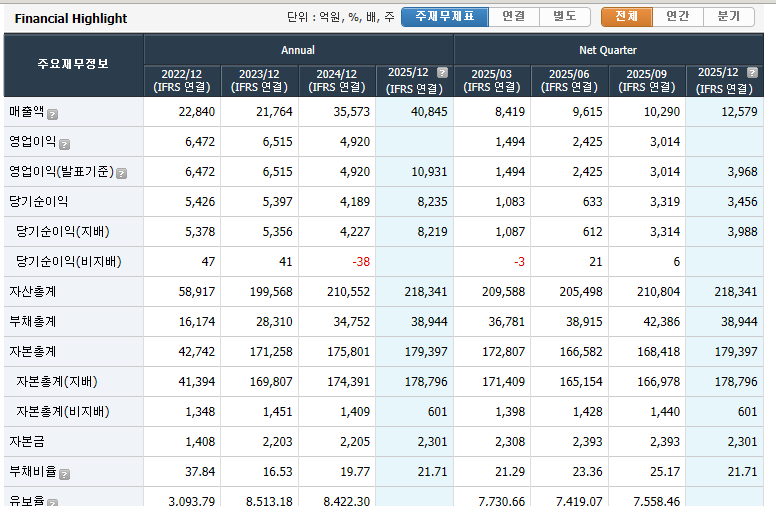Click the unit label 단위 : 억원, %, 배, 주
Viewport: 776px width, 506px height.
(x=340, y=17)
